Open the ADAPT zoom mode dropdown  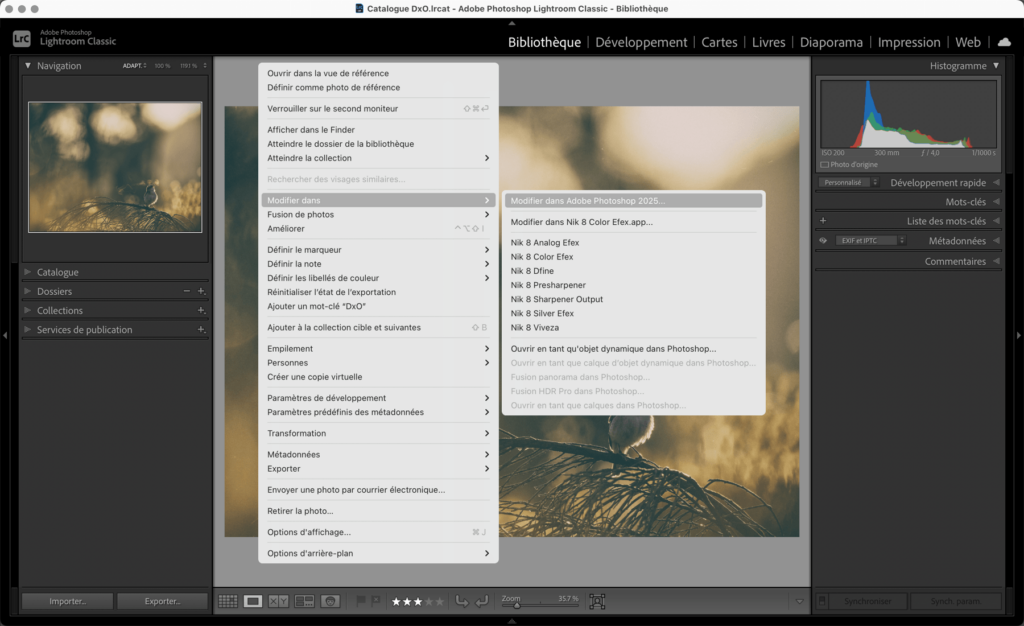[x=135, y=65]
